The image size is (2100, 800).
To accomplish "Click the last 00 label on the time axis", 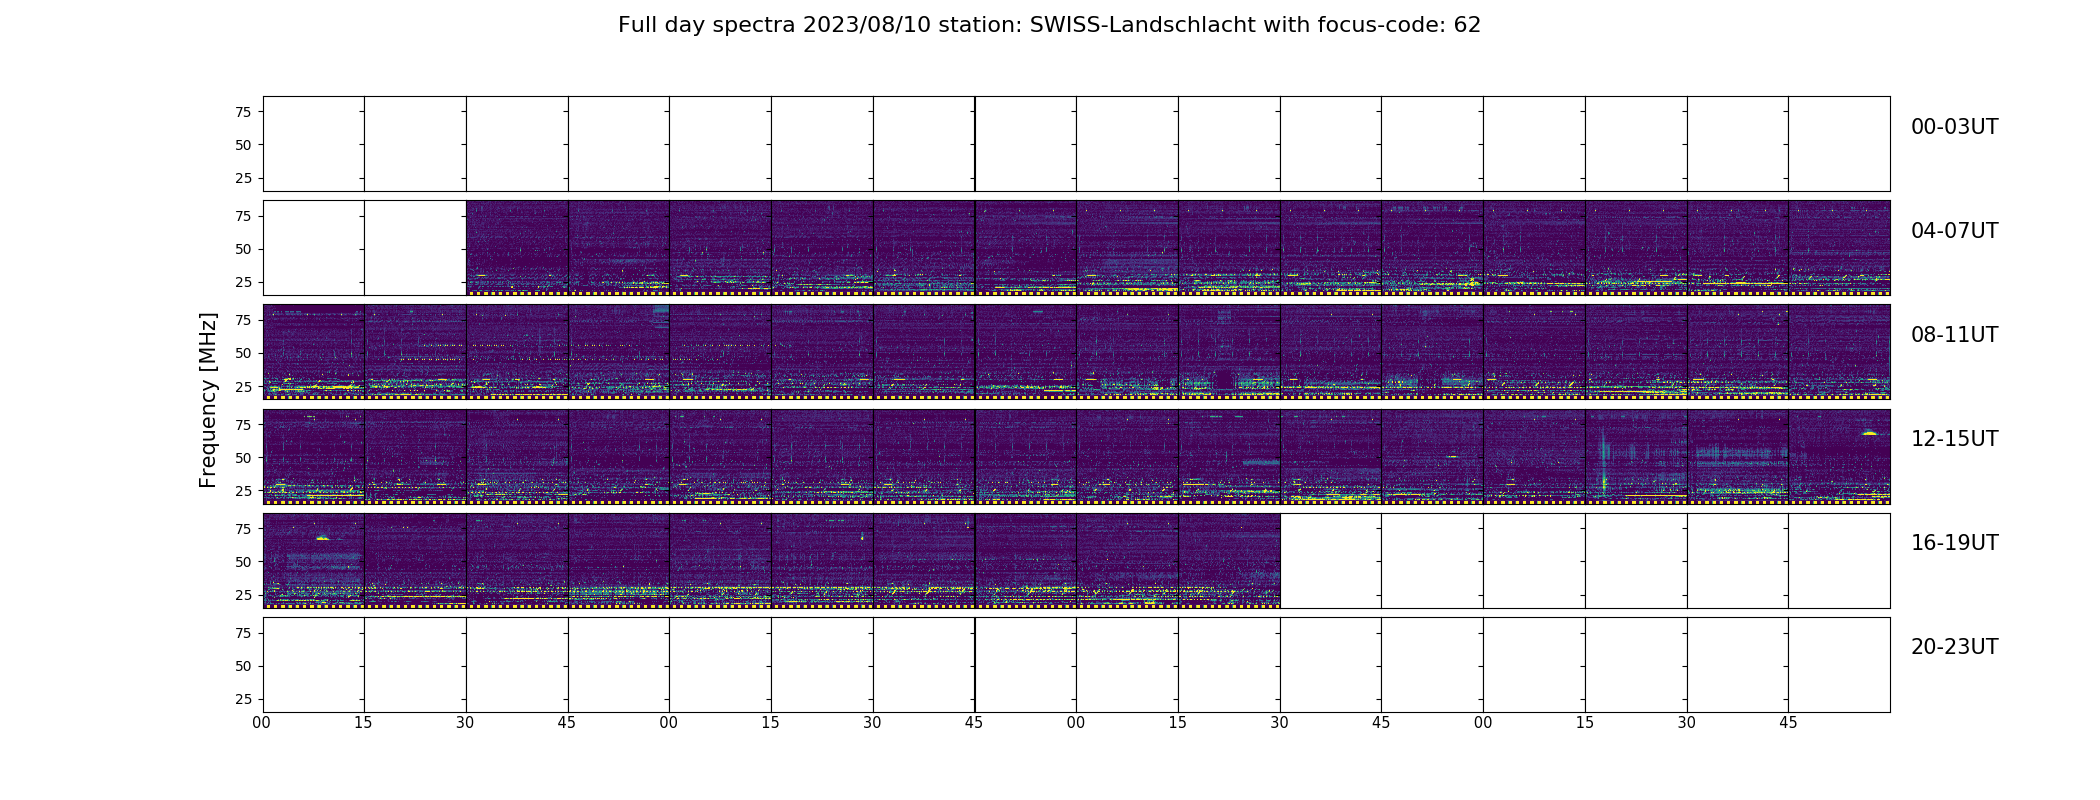I will (x=1483, y=723).
